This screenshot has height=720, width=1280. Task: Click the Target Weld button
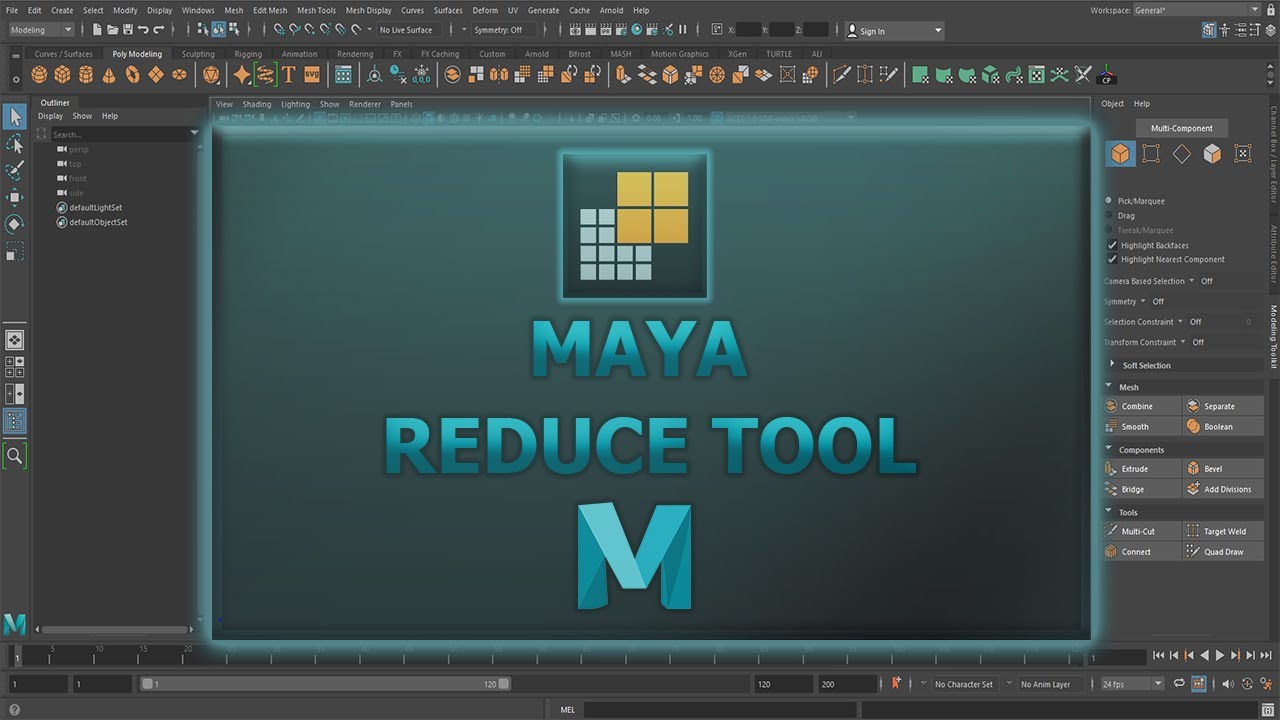1224,531
